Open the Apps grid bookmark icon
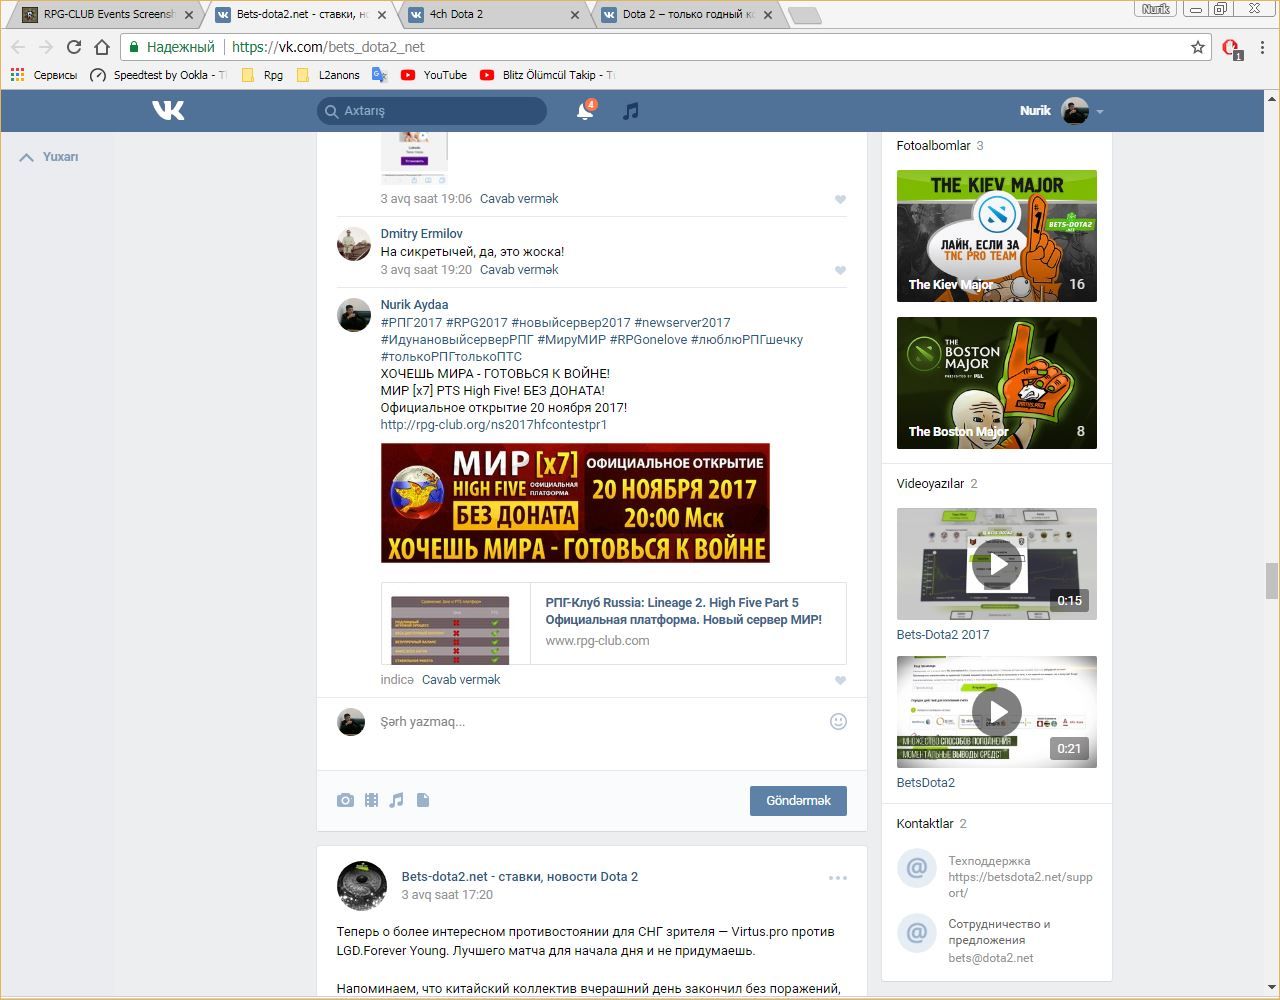 tap(17, 75)
